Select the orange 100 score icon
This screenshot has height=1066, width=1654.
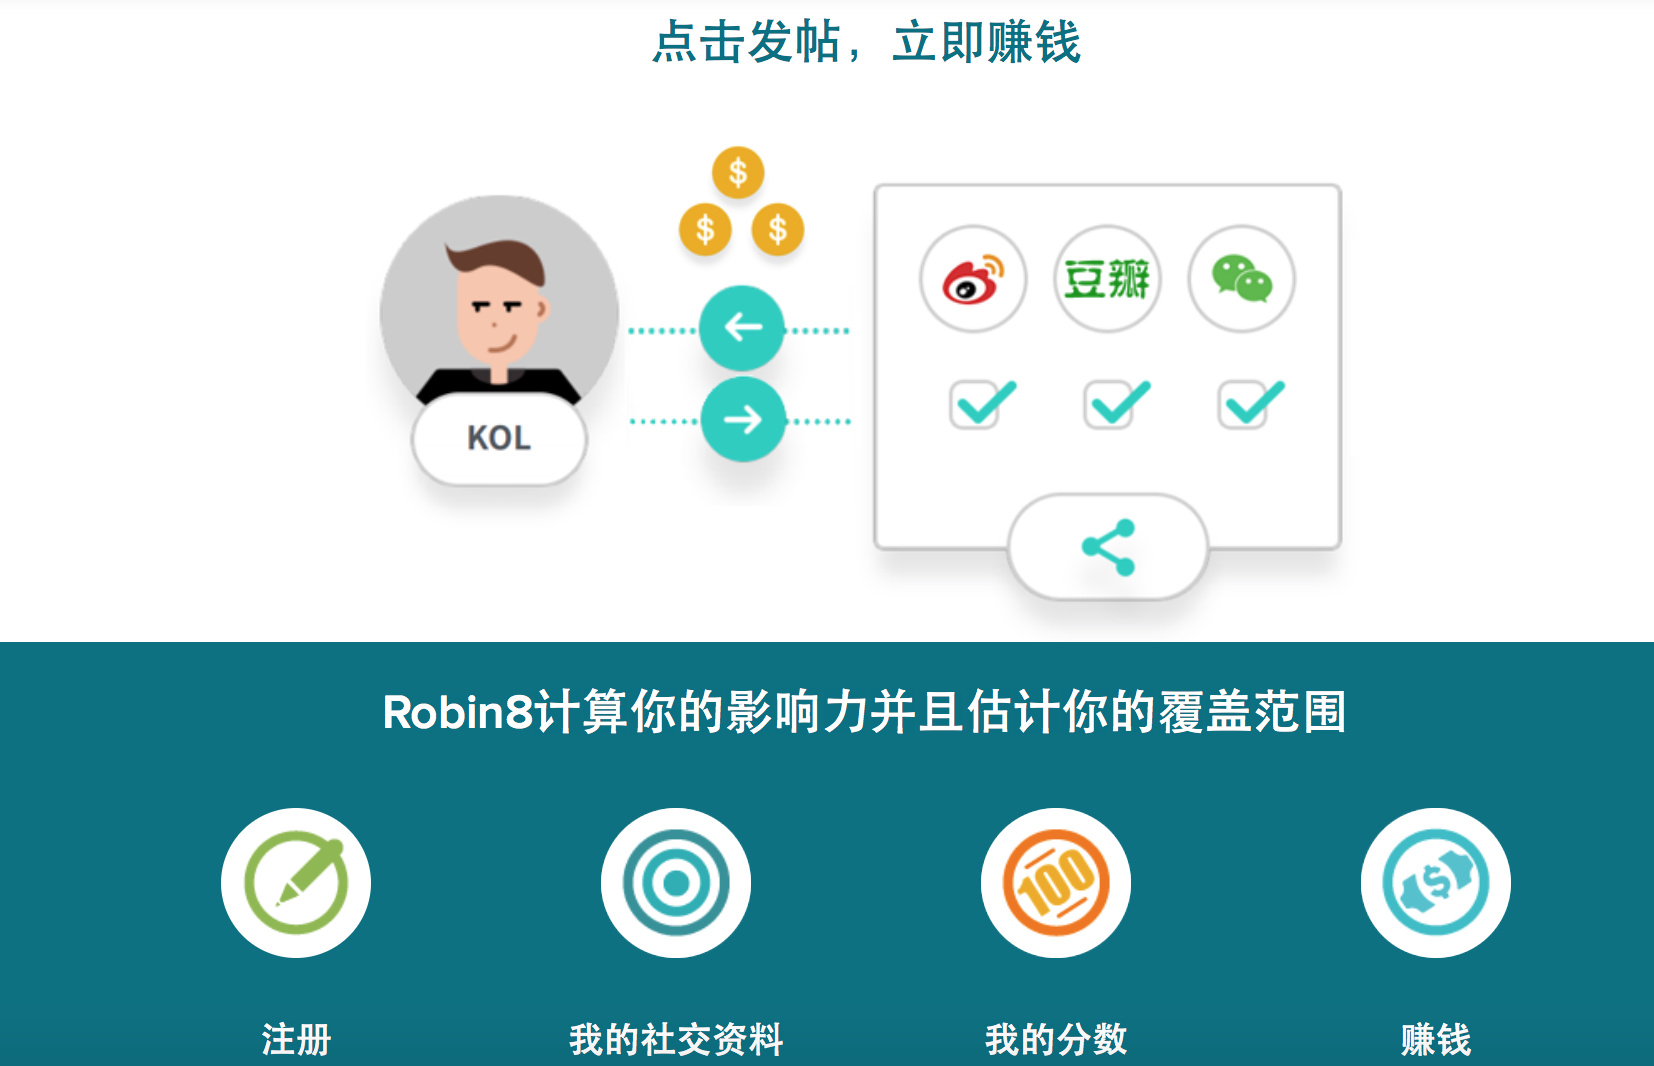tap(1056, 883)
